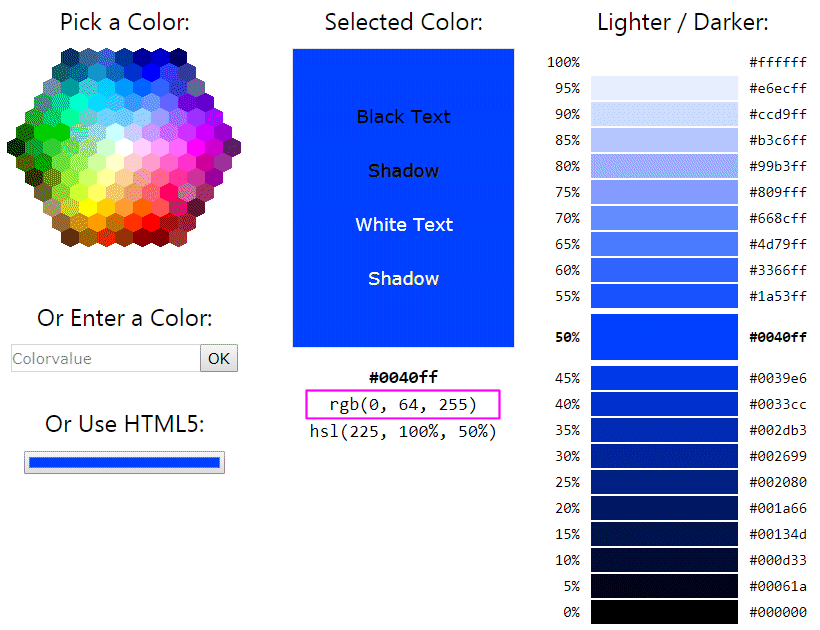Viewport: 820px width, 630px height.
Task: Click the #0040ff hex code label
Action: click(x=403, y=377)
